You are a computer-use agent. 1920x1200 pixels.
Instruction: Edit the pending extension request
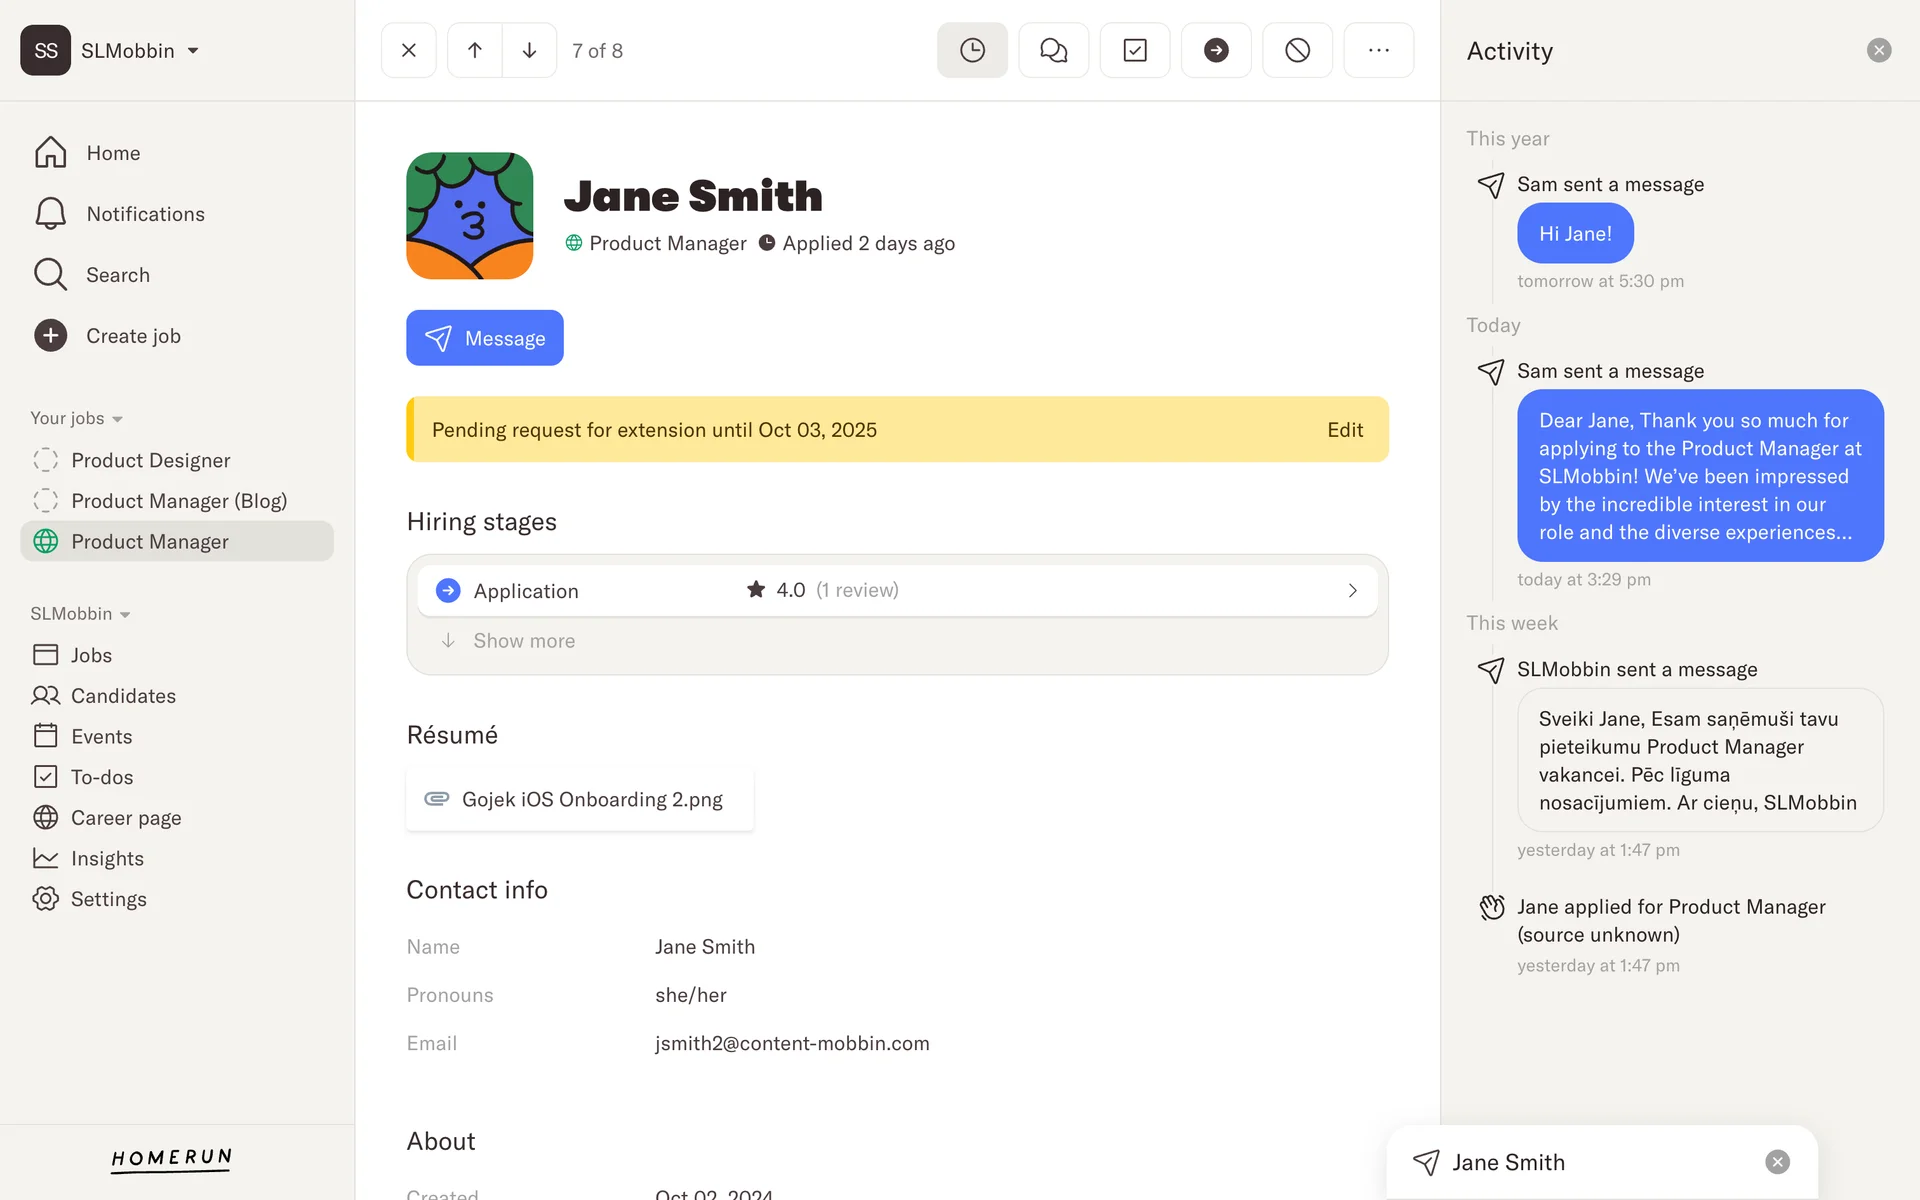1344,430
